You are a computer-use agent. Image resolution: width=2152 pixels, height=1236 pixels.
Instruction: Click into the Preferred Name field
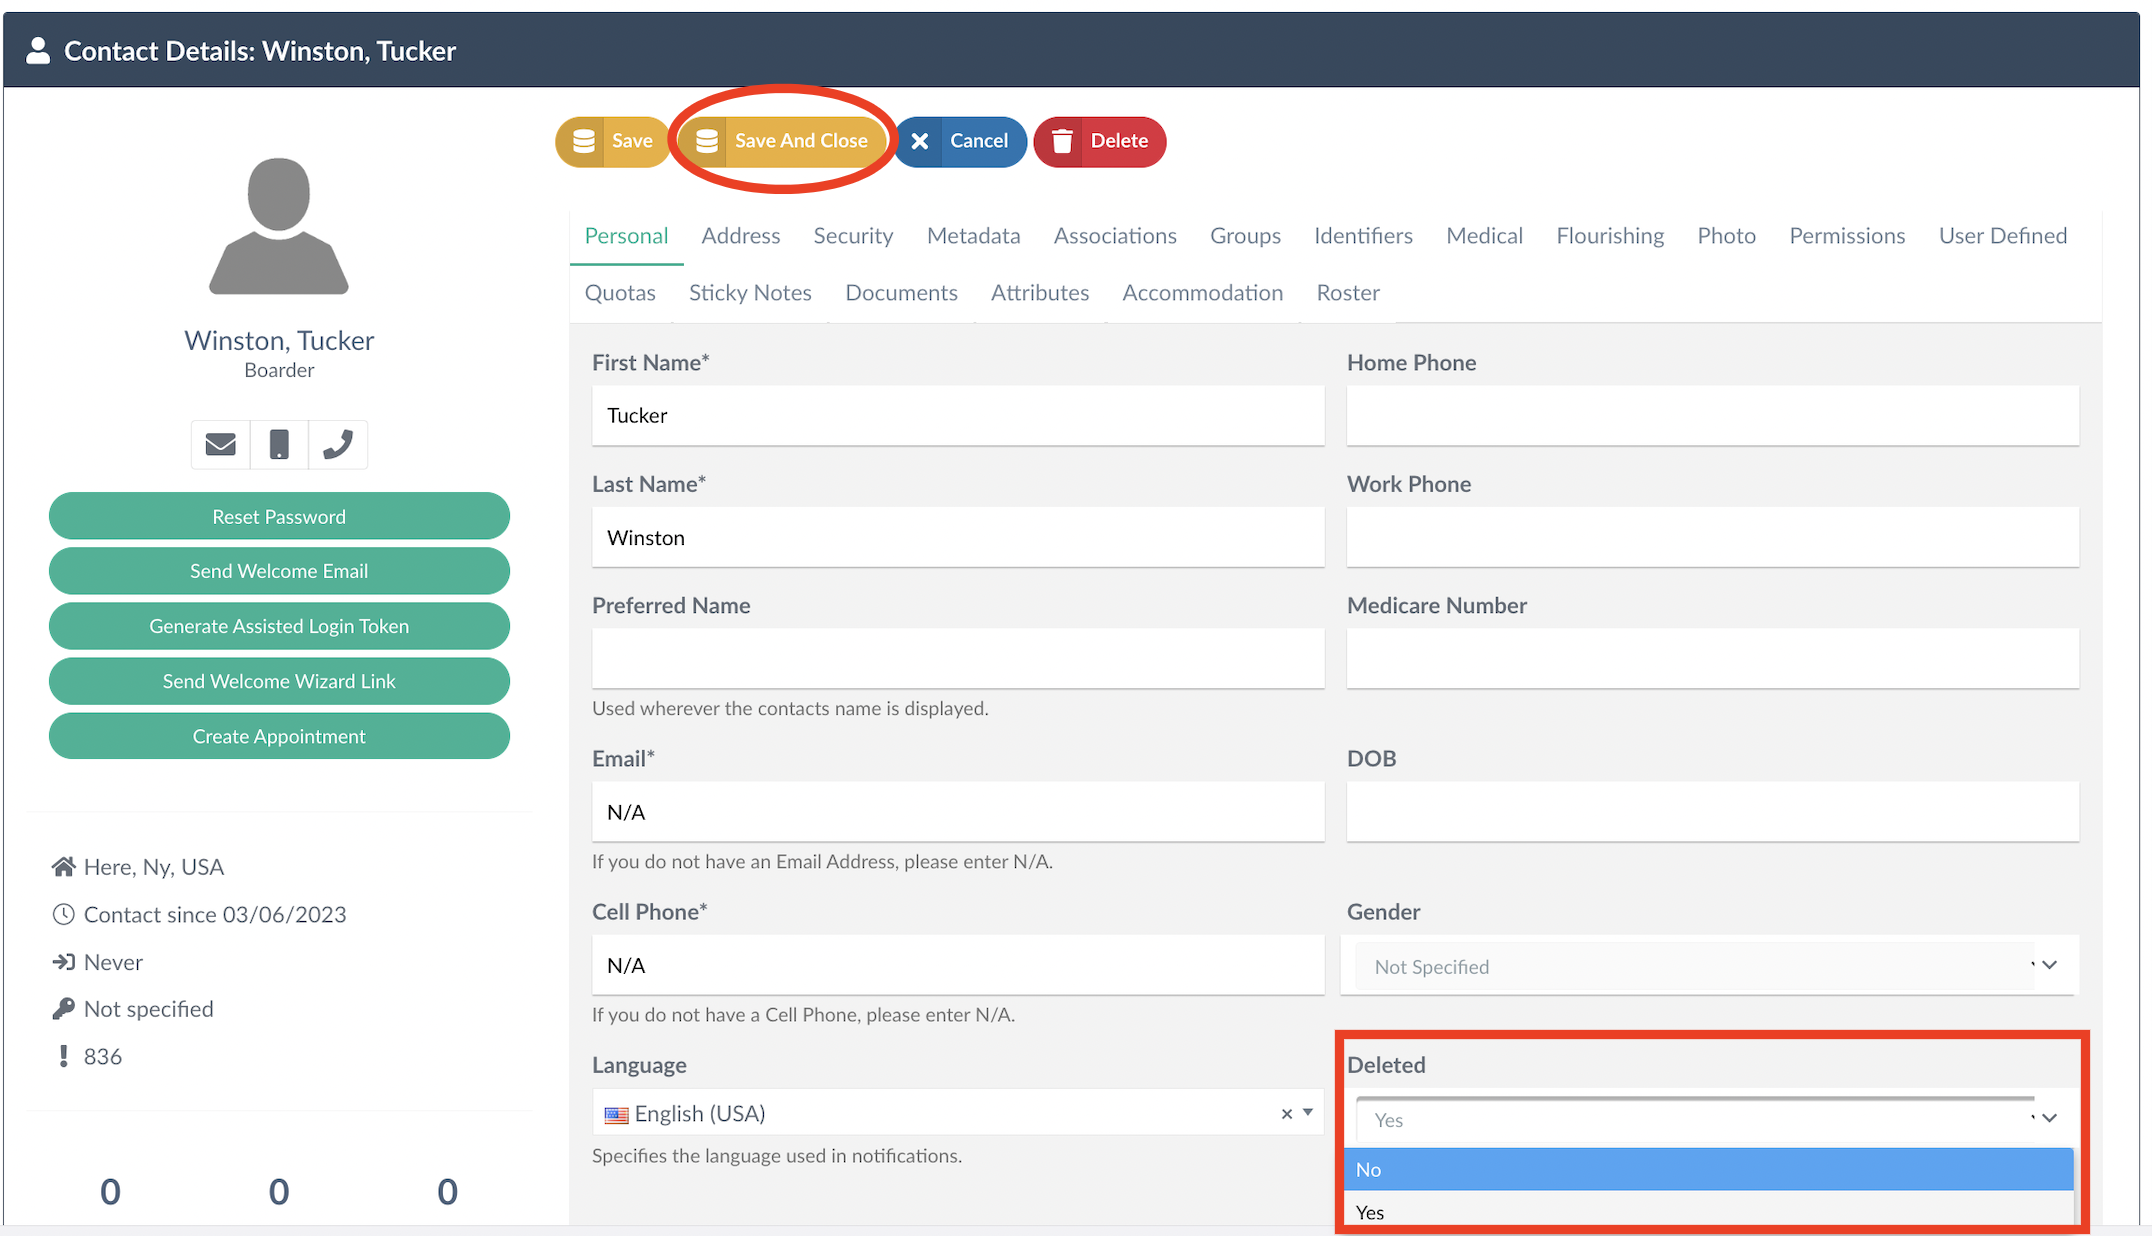(x=958, y=658)
